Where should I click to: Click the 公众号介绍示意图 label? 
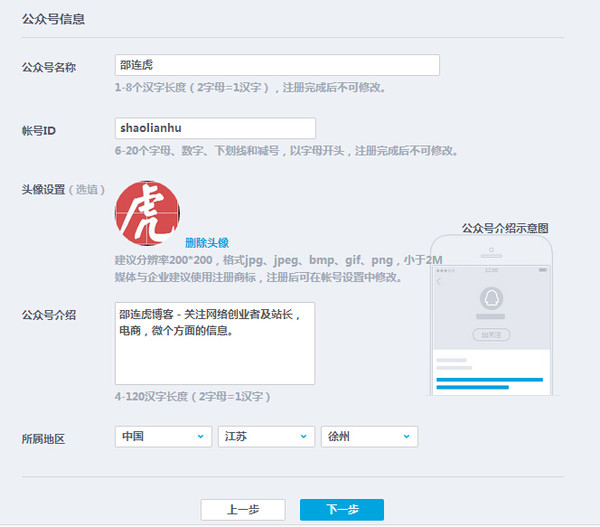[505, 228]
